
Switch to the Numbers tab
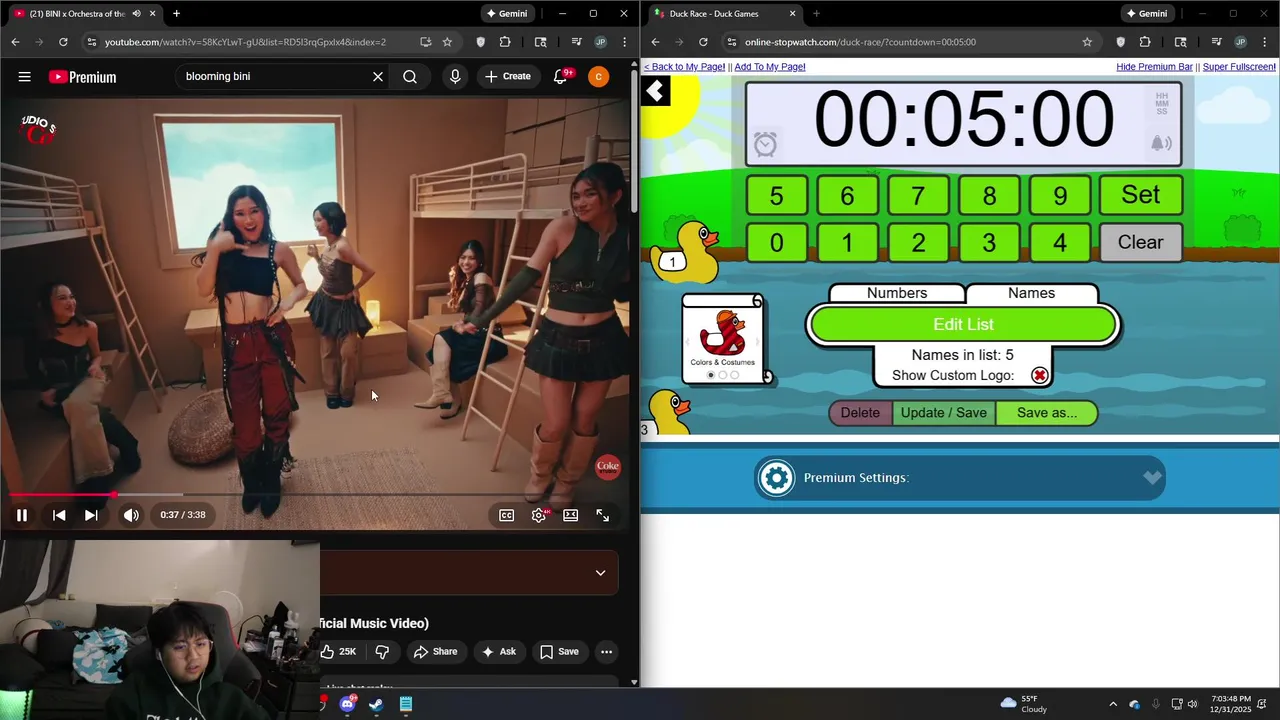(897, 293)
